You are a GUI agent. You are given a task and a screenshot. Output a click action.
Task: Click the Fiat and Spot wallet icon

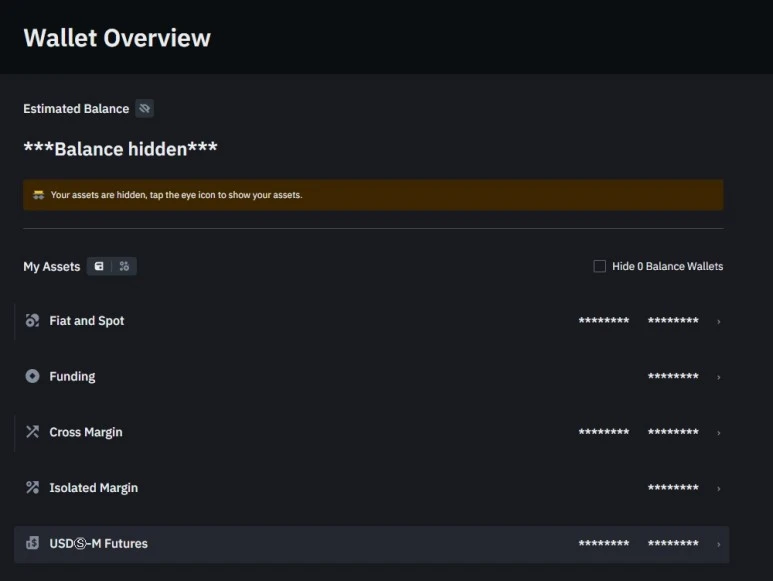32,320
